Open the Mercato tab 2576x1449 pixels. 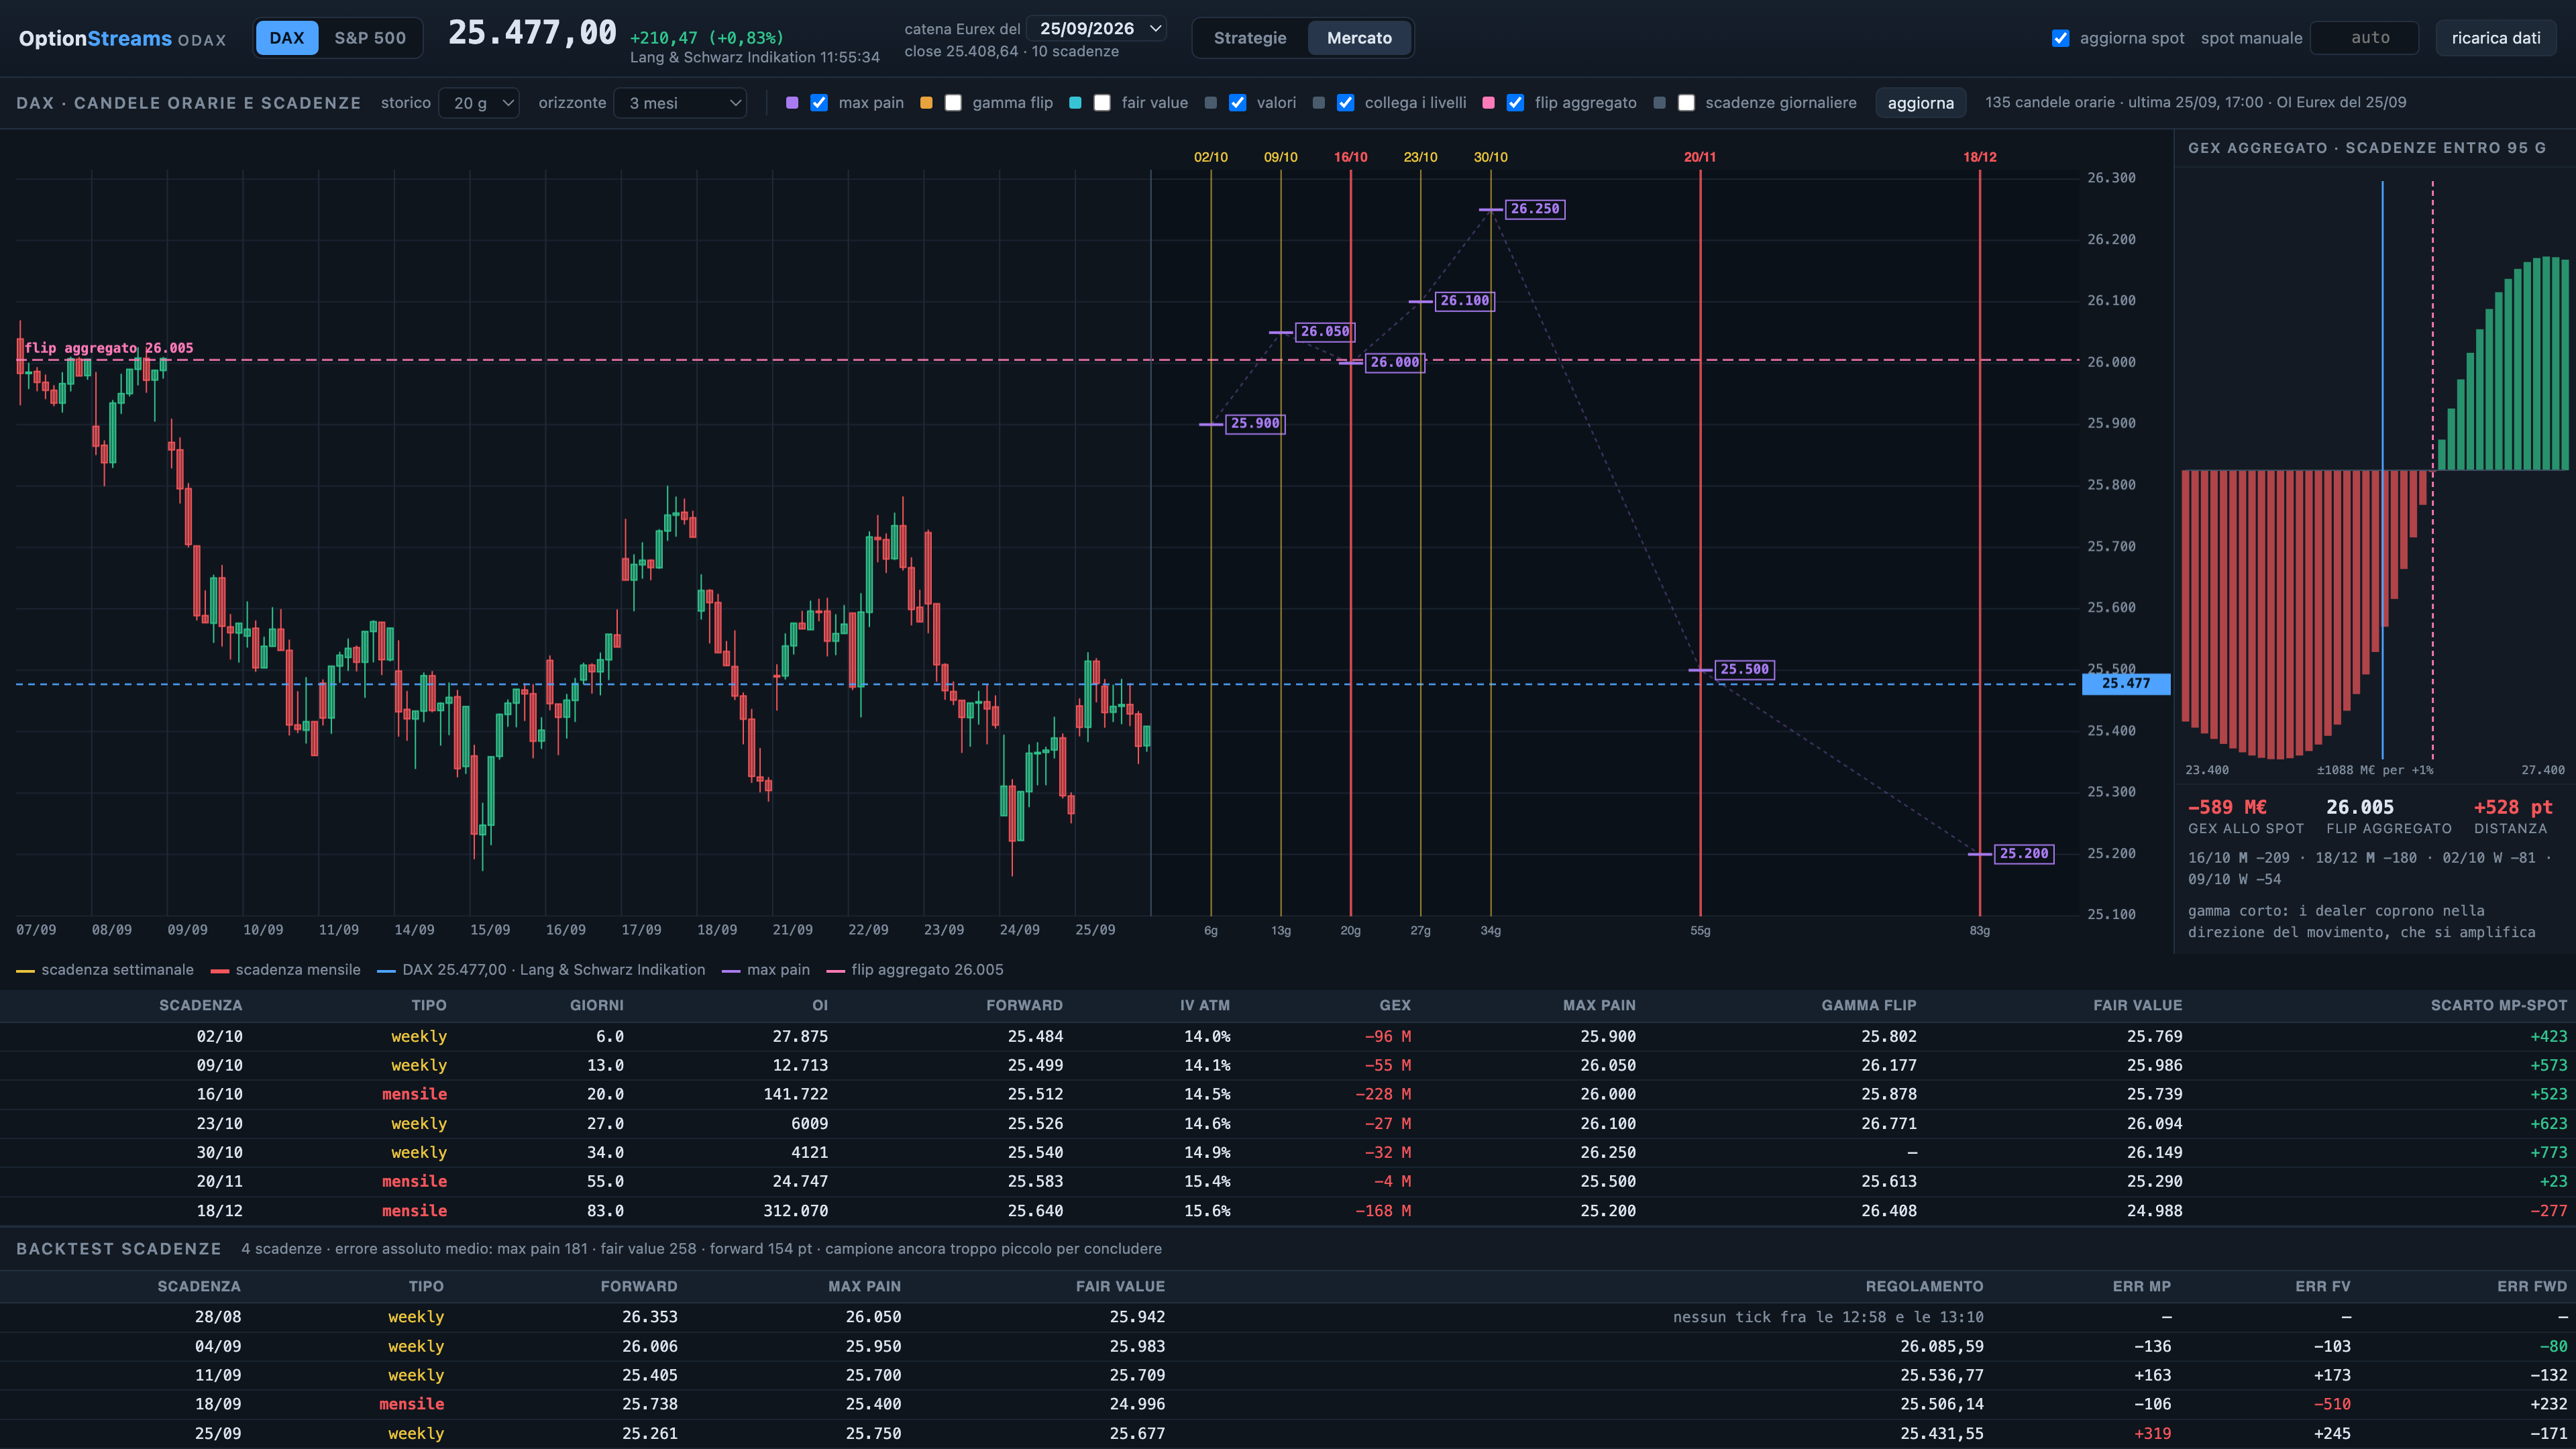pyautogui.click(x=1359, y=38)
